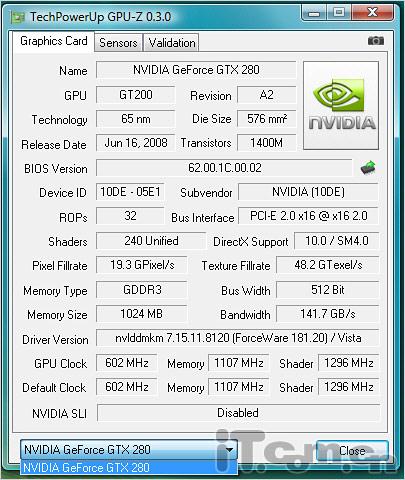
Task: Maximize the GPU-Z window
Action: pos(339,13)
